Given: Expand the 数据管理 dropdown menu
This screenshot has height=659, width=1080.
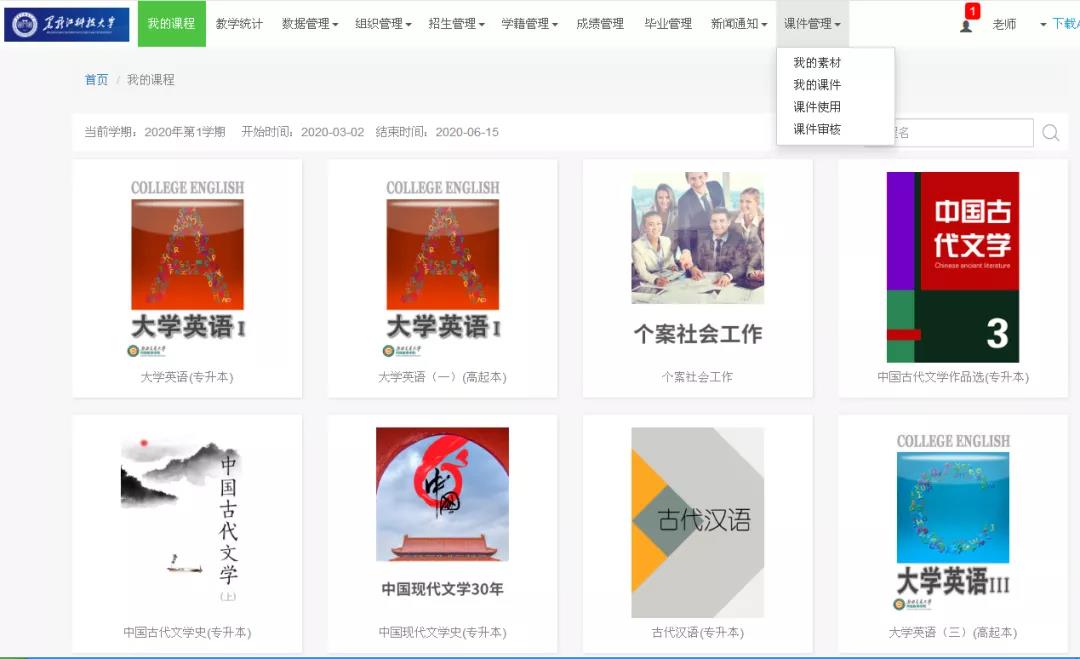Looking at the screenshot, I should click(x=309, y=24).
